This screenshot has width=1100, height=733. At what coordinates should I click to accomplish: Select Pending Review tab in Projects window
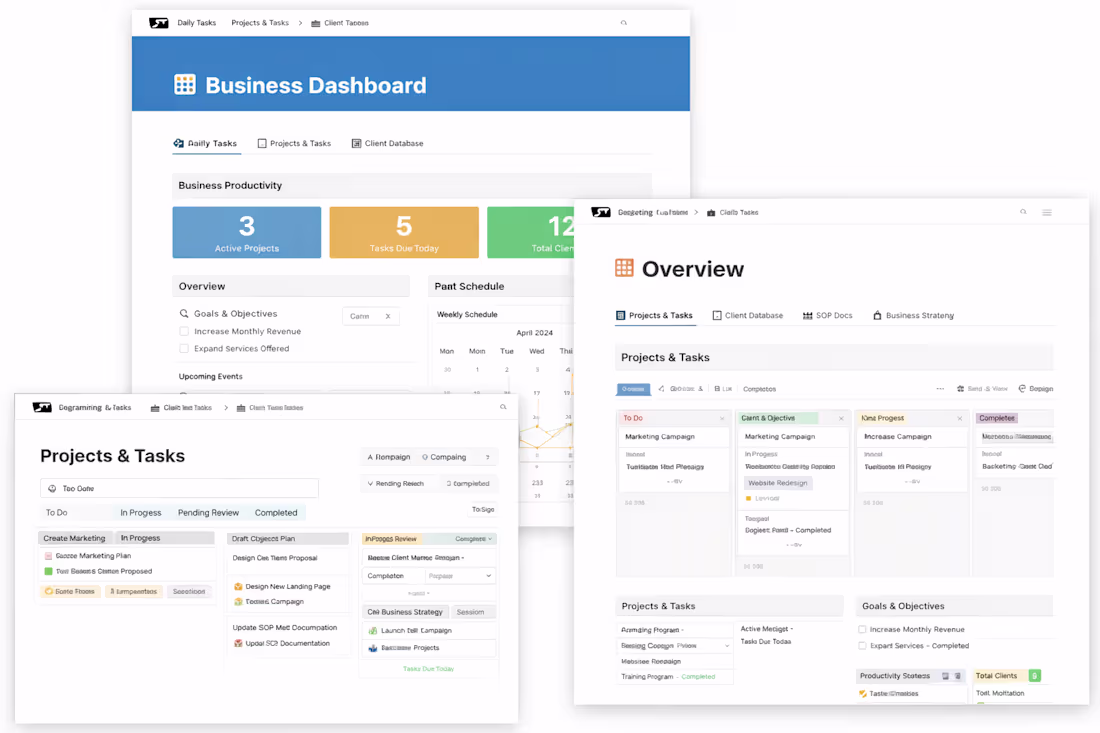click(208, 513)
